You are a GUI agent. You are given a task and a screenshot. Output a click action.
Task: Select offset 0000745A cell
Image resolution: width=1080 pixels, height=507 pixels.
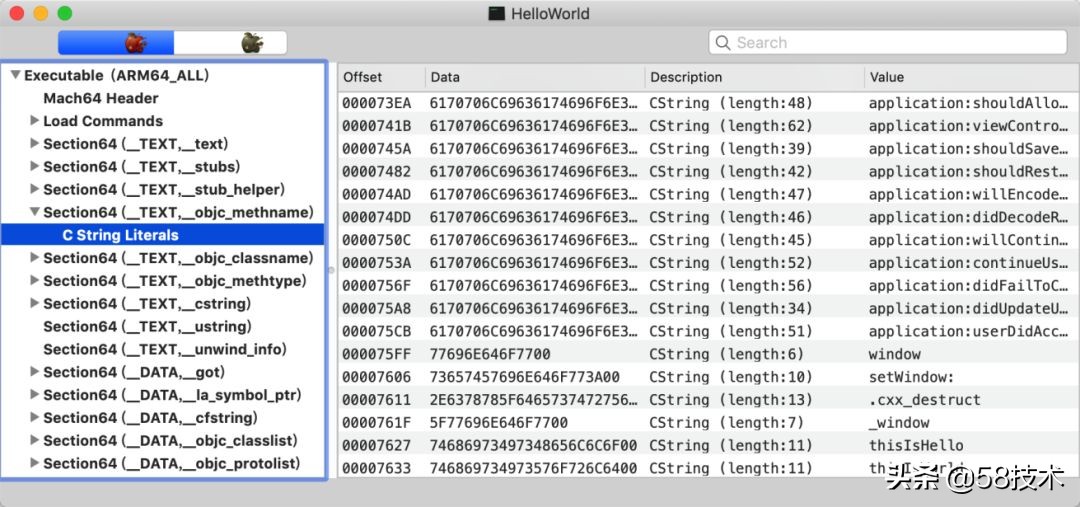(x=376, y=149)
